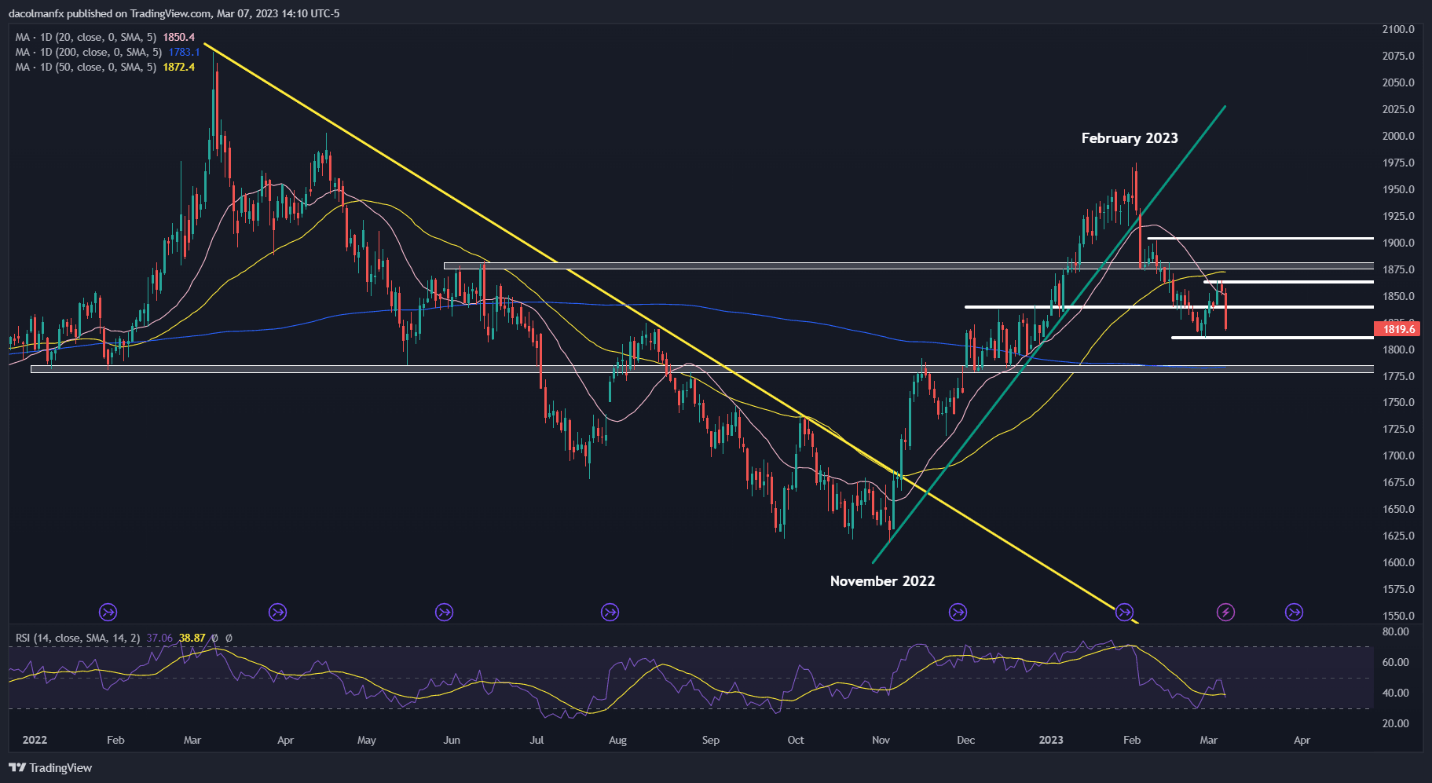Image resolution: width=1432 pixels, height=783 pixels.
Task: Click the TradingView logo at bottom left
Action: [x=51, y=766]
